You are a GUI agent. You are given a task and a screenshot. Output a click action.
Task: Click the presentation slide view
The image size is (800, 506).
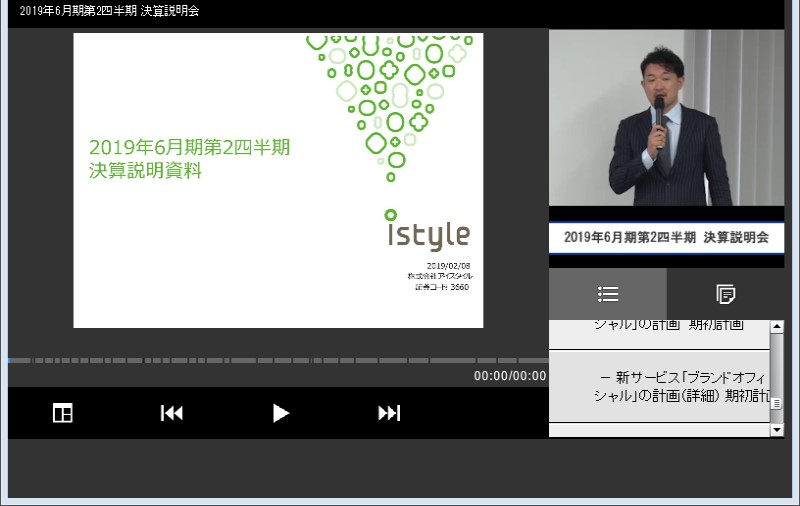(278, 181)
